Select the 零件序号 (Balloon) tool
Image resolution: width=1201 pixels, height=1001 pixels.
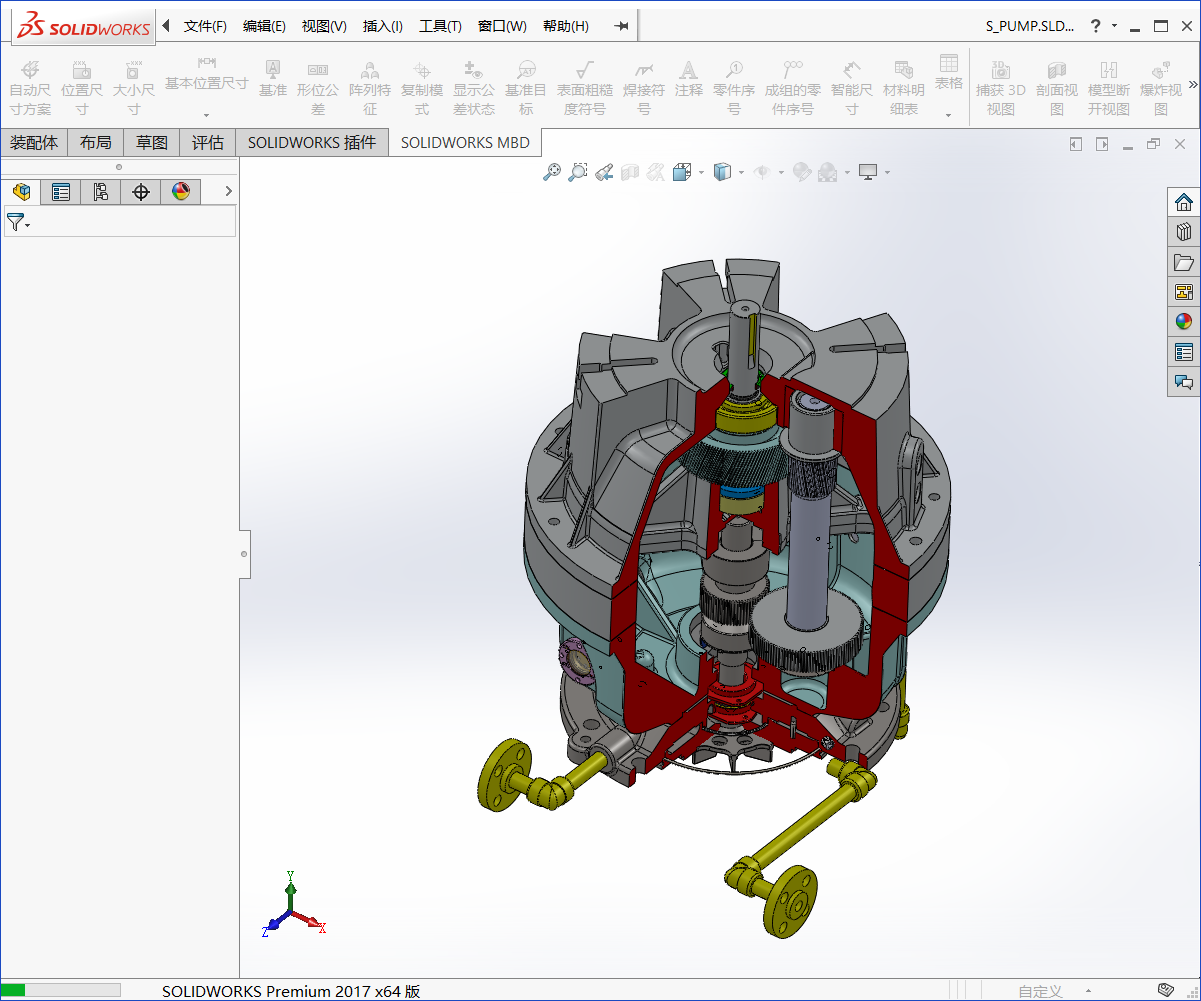734,87
